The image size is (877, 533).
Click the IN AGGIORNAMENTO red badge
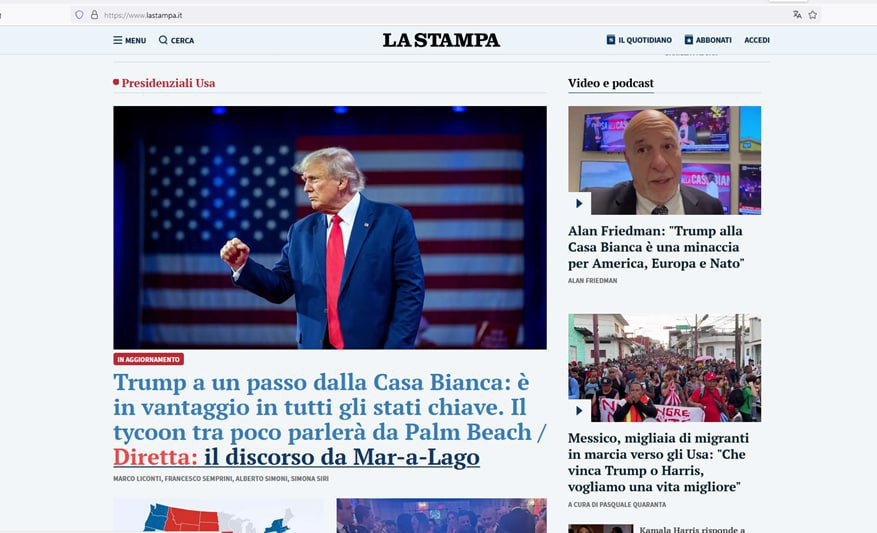[x=148, y=360]
